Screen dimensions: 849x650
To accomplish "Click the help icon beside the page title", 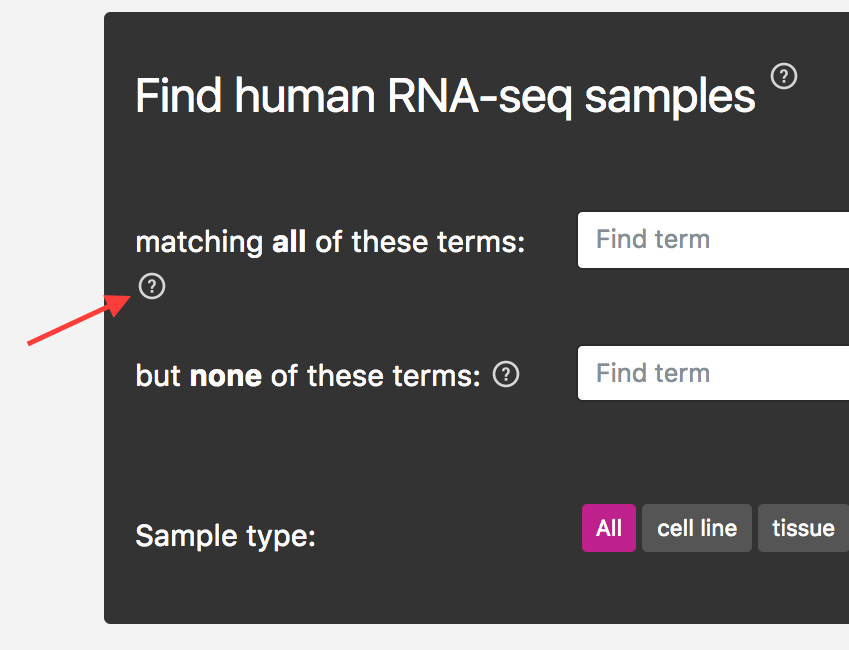I will (x=785, y=76).
